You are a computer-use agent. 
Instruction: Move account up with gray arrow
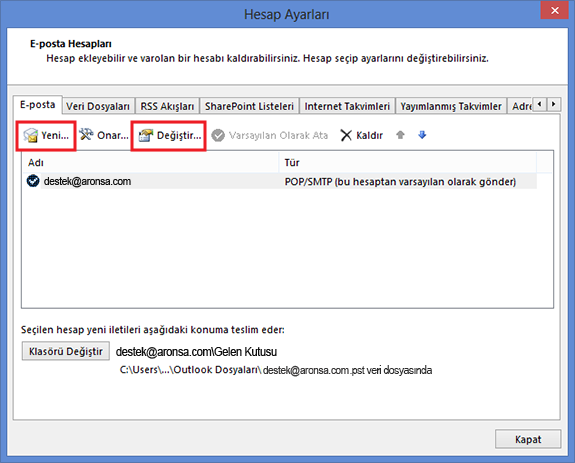(400, 135)
